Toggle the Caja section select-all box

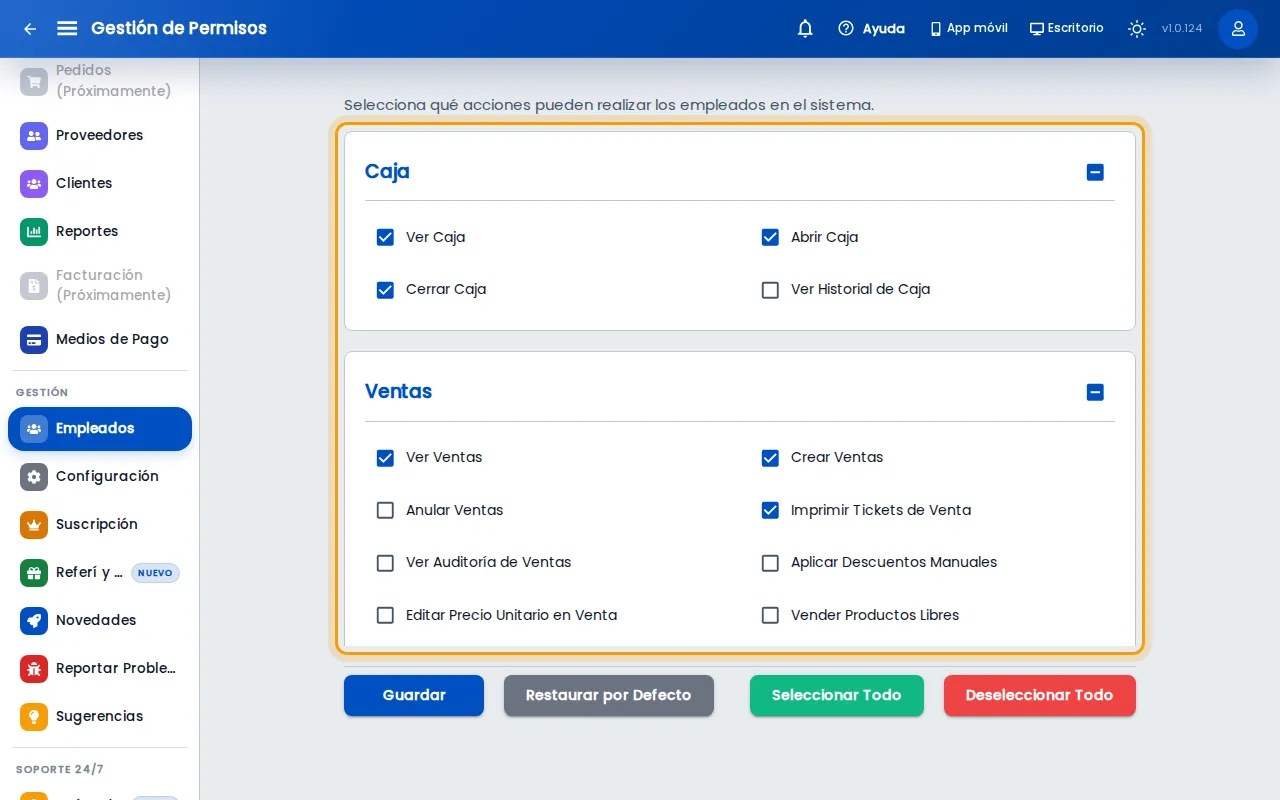1095,172
